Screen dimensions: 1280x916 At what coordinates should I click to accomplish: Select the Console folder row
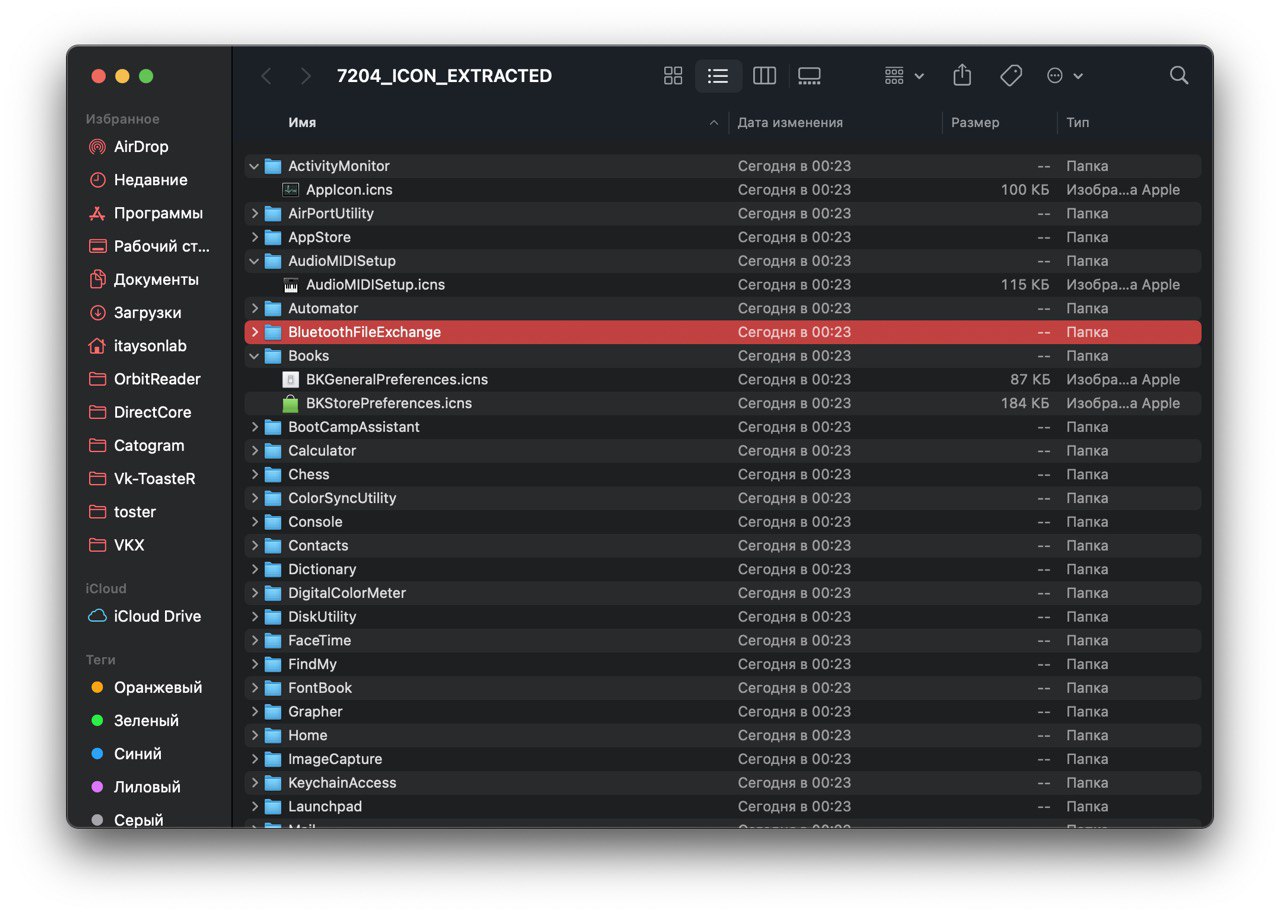pyautogui.click(x=723, y=522)
